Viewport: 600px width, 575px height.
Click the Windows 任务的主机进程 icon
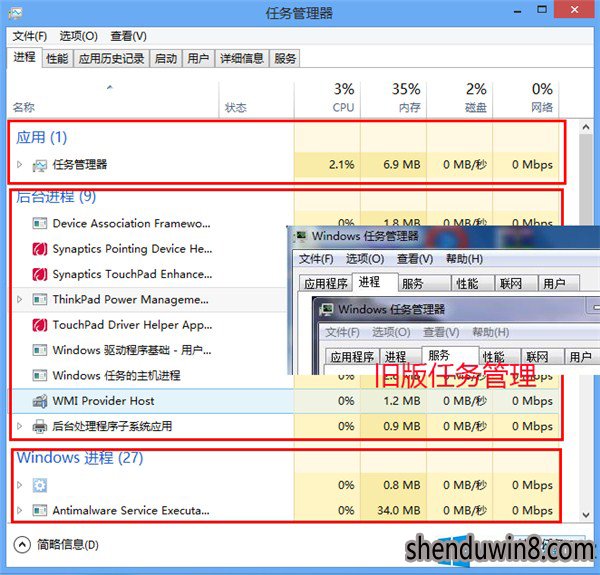coord(40,375)
